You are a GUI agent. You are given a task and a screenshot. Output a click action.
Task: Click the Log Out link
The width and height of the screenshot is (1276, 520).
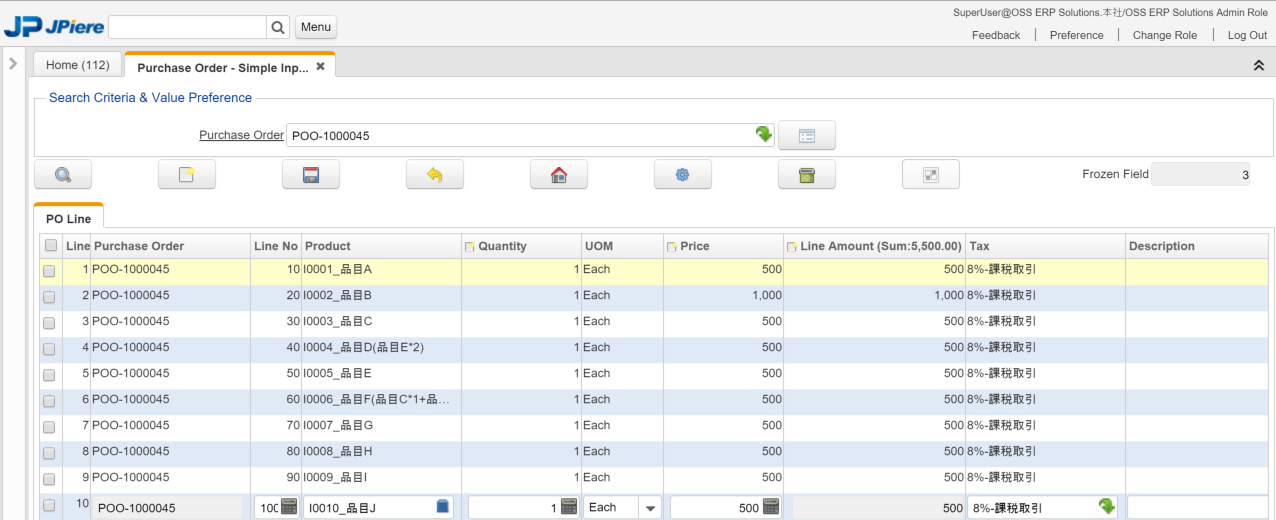tap(1247, 35)
